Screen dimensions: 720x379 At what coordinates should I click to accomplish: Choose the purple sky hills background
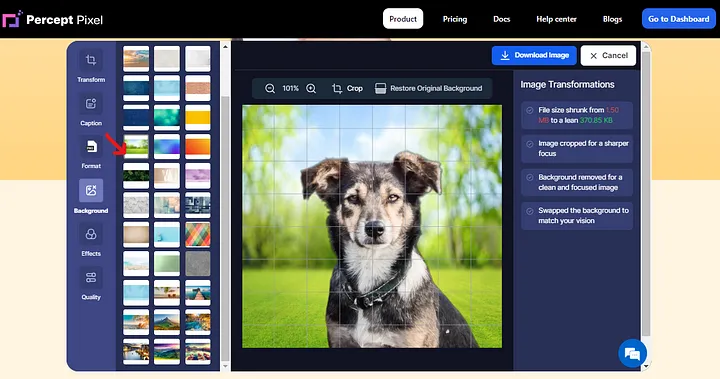point(167,351)
